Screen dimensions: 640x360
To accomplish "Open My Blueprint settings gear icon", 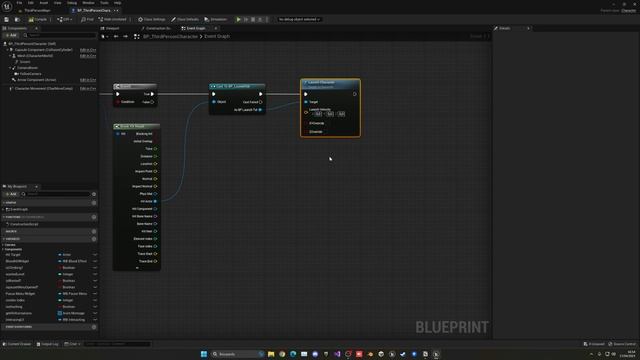I will pyautogui.click(x=94, y=194).
